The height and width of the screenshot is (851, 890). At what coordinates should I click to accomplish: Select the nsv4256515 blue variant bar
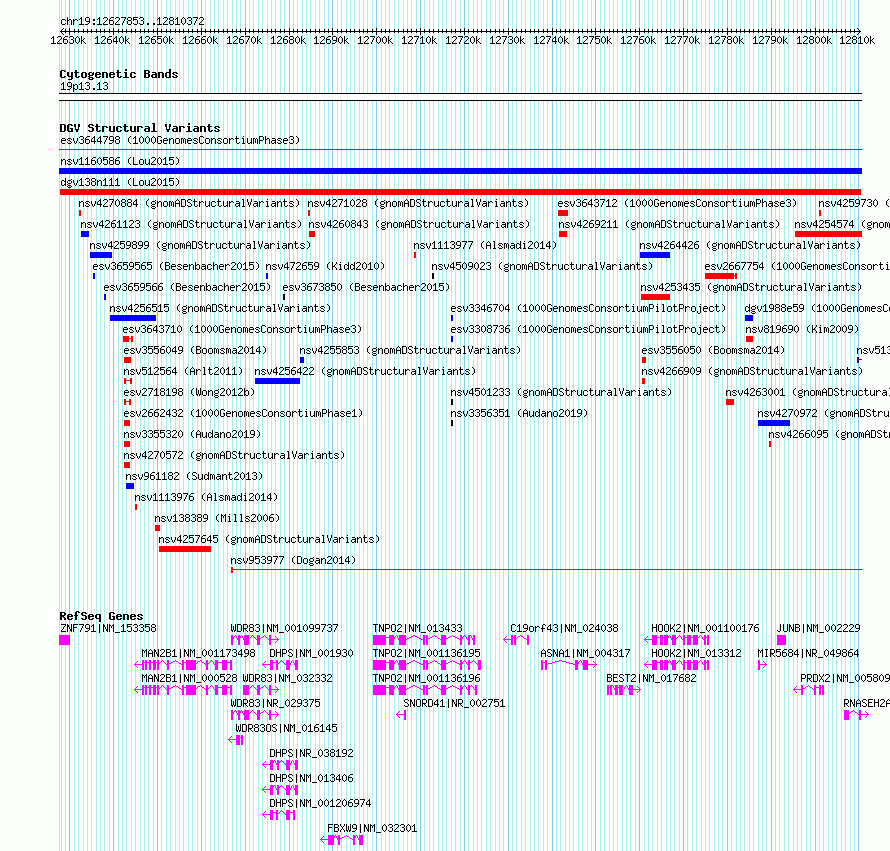[x=133, y=318]
